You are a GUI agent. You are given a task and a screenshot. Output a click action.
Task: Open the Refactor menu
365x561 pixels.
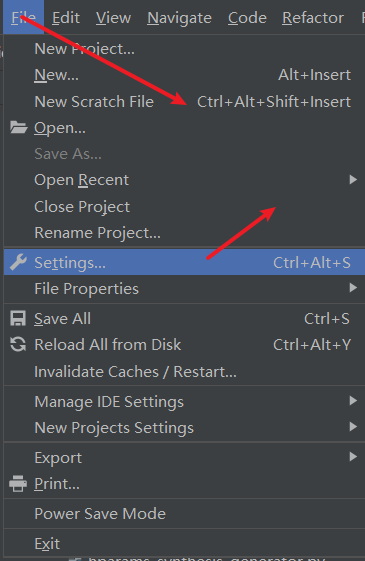[x=313, y=18]
